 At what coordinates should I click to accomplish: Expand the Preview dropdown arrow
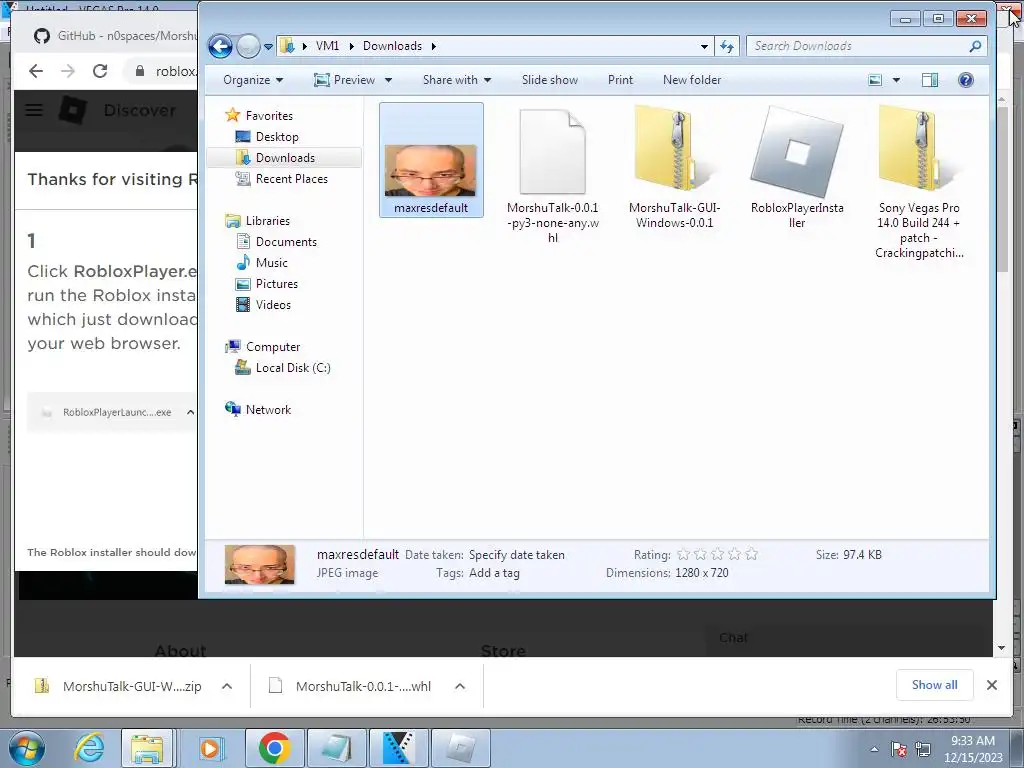[x=389, y=80]
